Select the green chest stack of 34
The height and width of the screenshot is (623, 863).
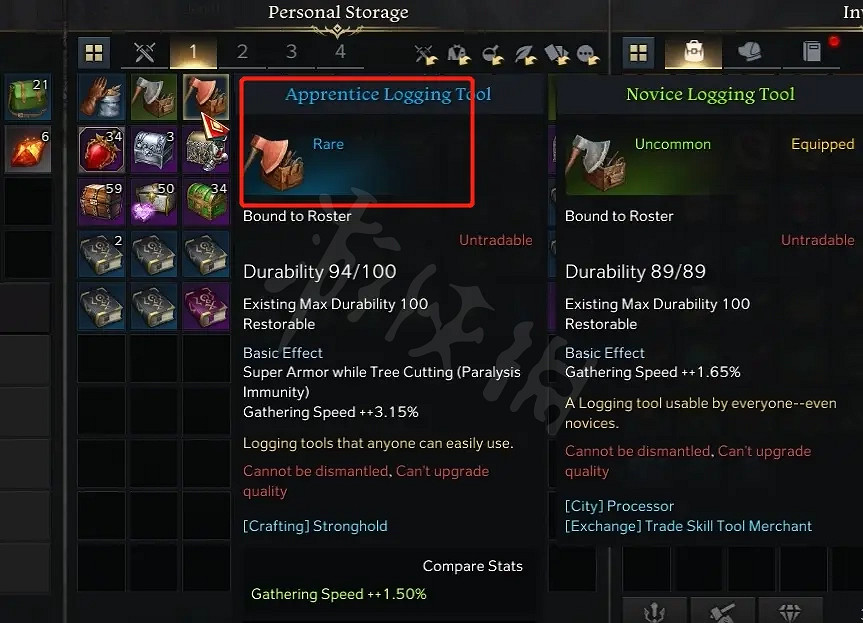click(x=206, y=202)
